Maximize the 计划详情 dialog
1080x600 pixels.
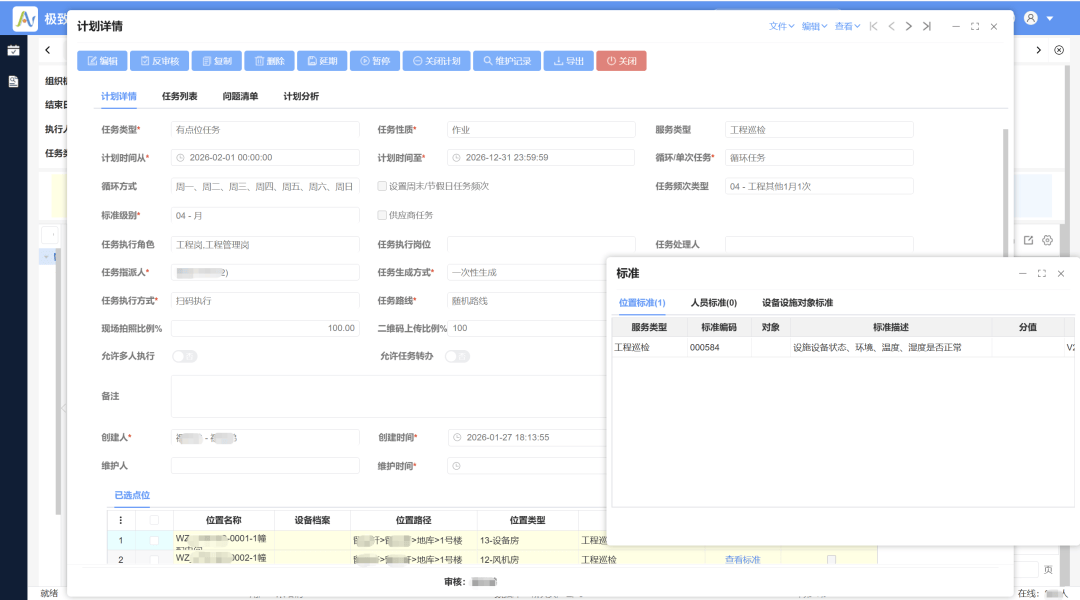click(x=975, y=26)
